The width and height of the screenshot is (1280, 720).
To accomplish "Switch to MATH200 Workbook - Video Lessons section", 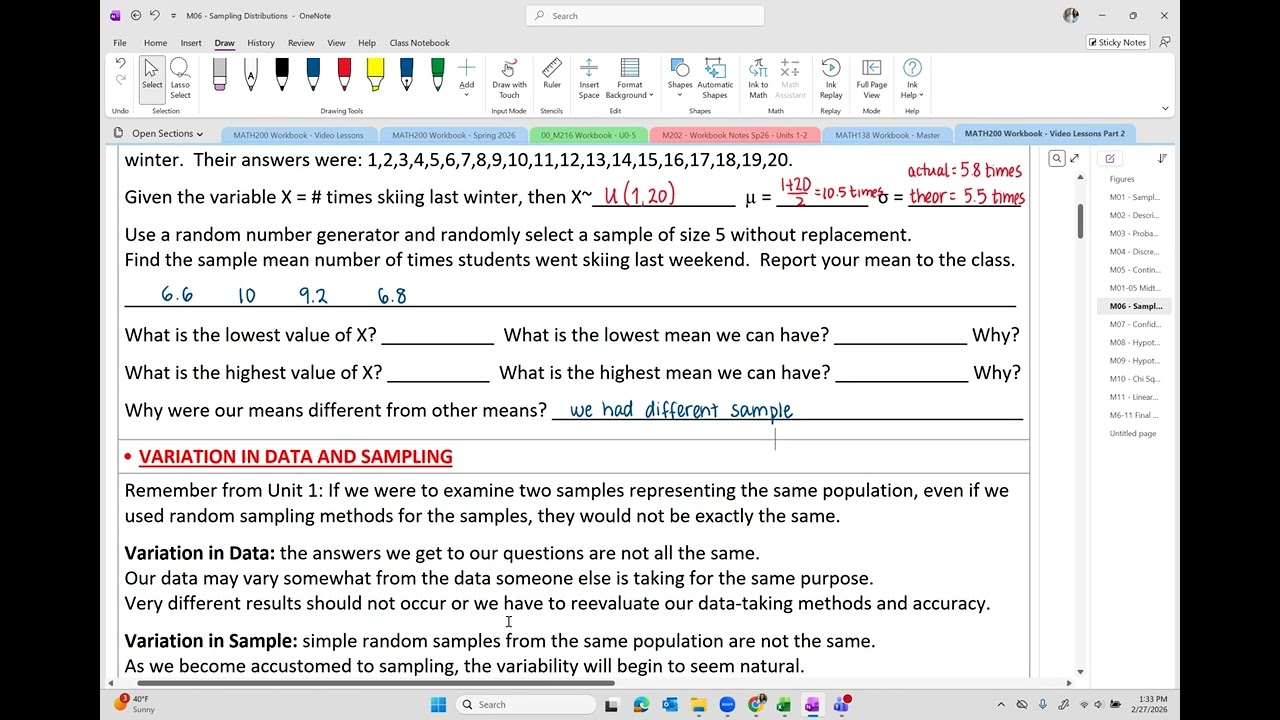I will point(298,135).
